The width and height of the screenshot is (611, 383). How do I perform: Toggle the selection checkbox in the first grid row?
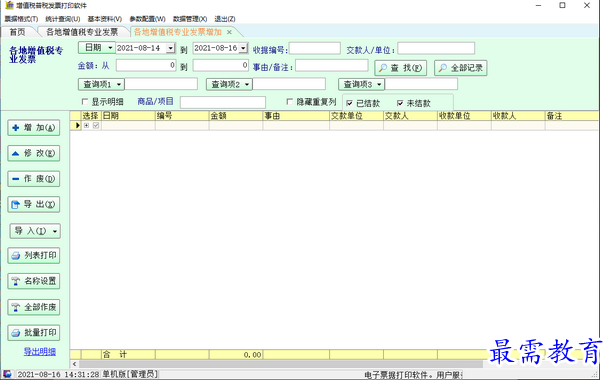pos(96,125)
